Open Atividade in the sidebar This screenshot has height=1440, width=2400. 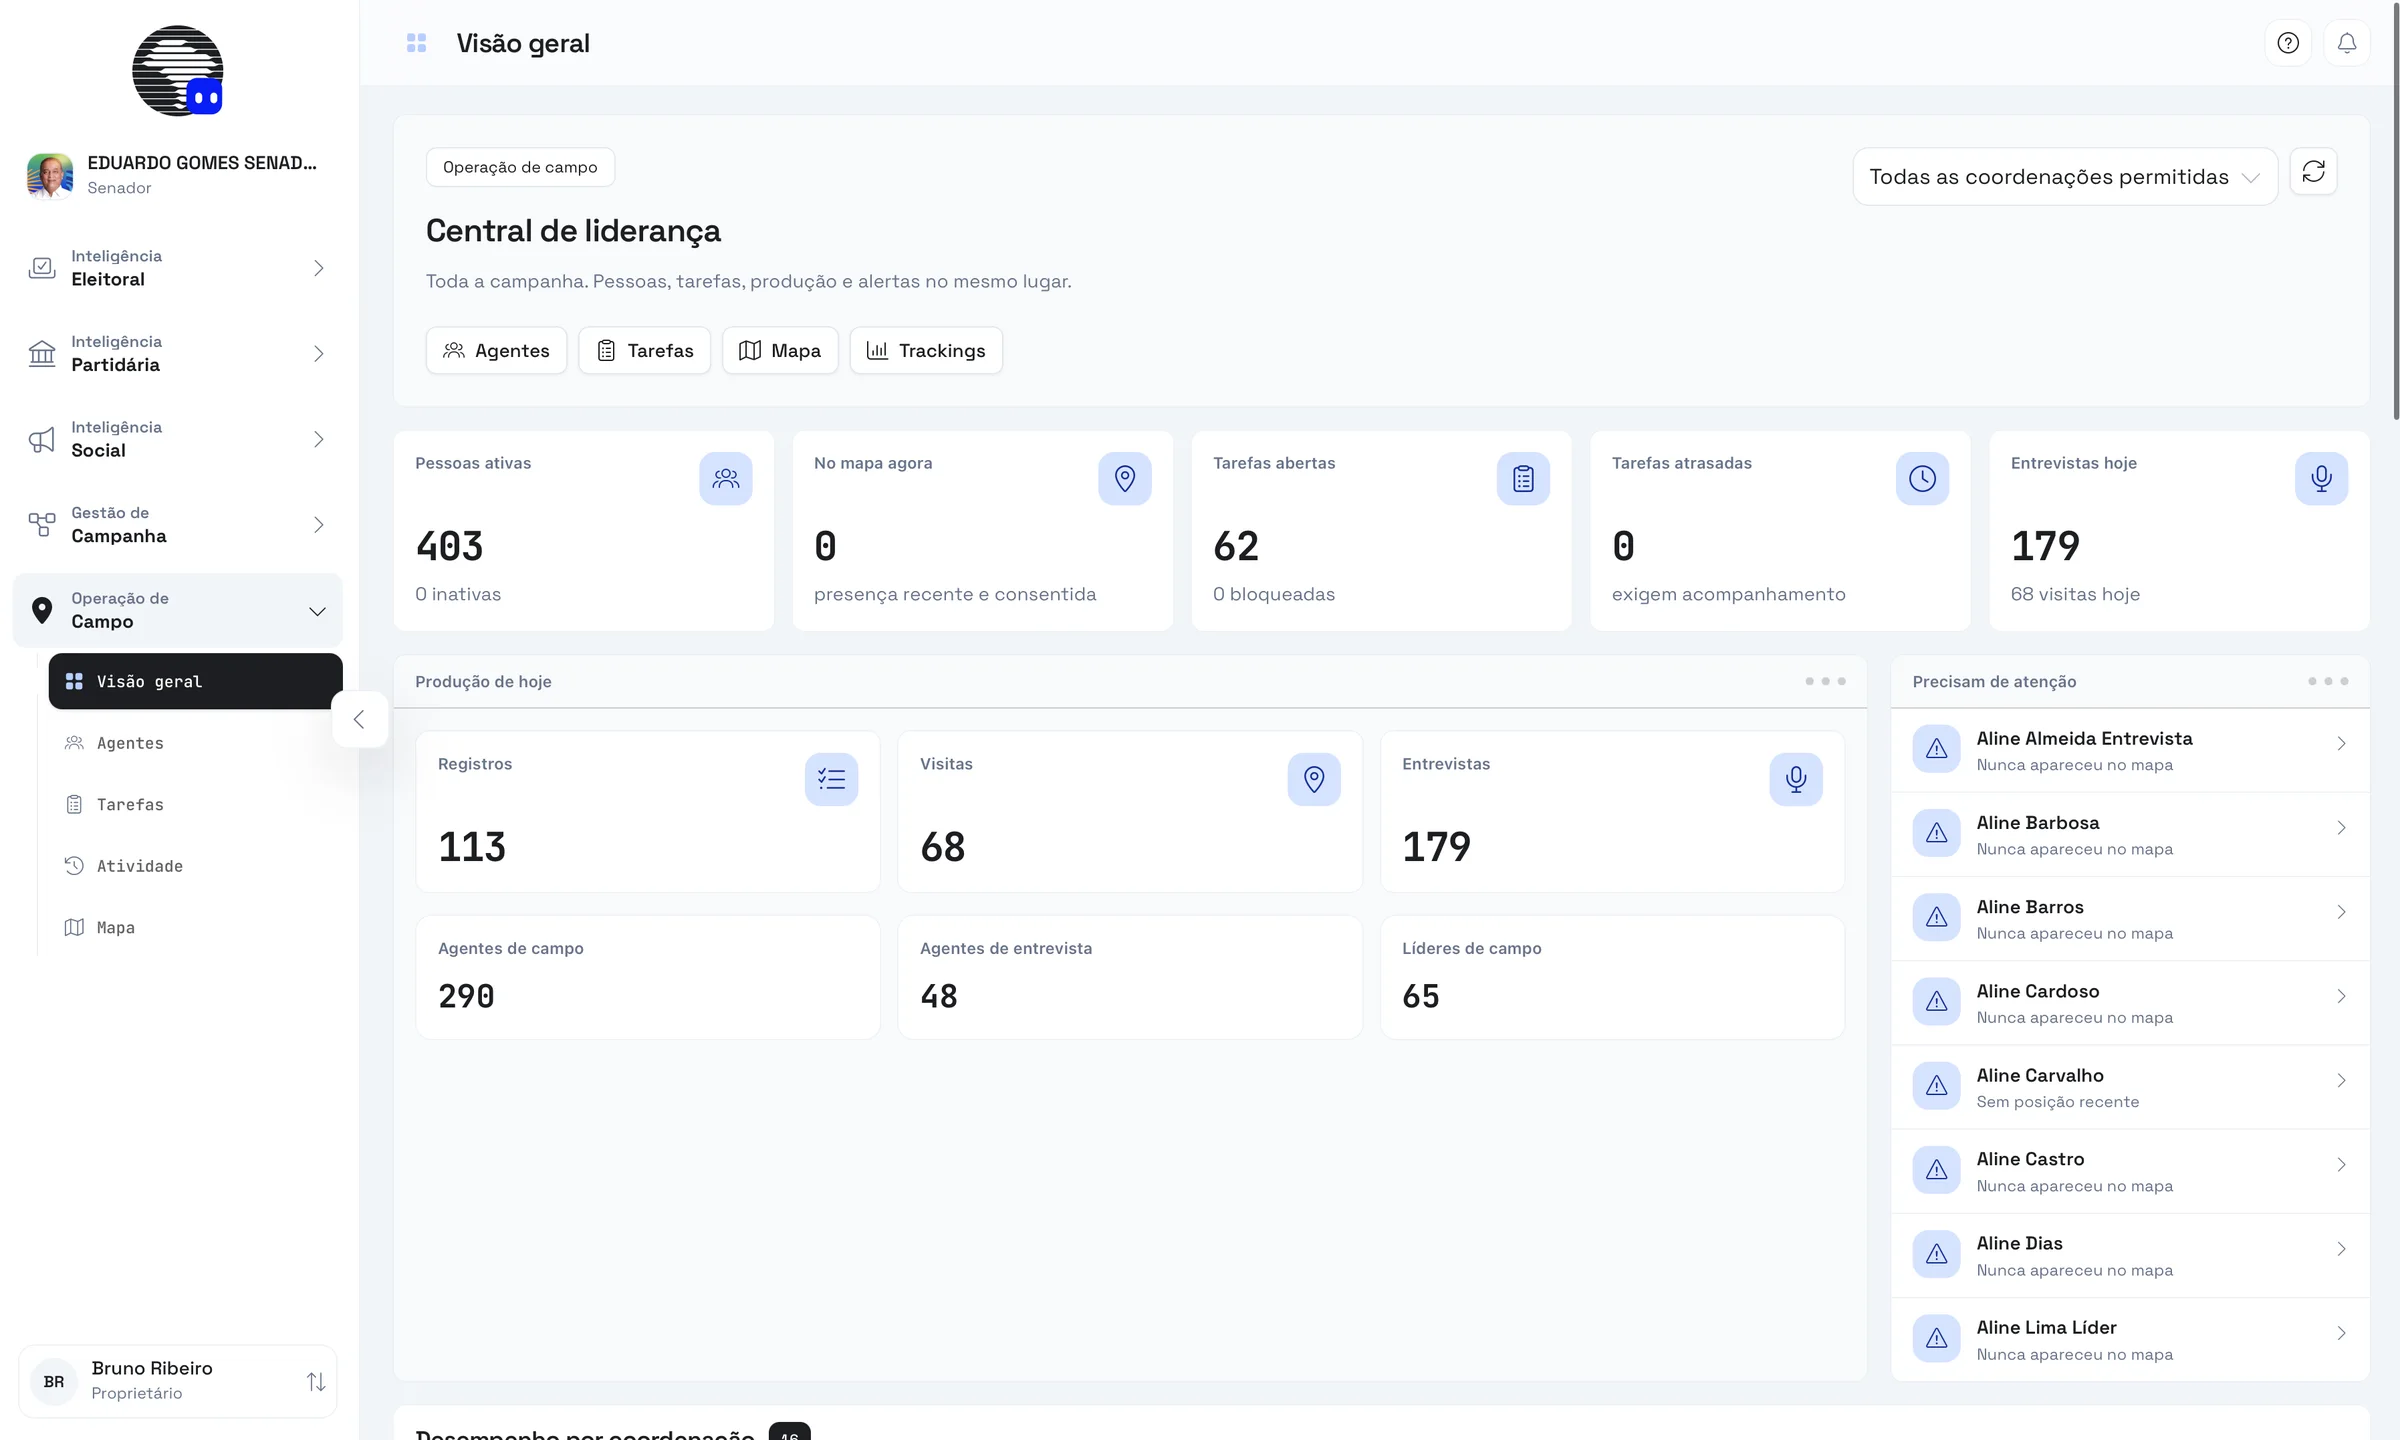point(195,866)
